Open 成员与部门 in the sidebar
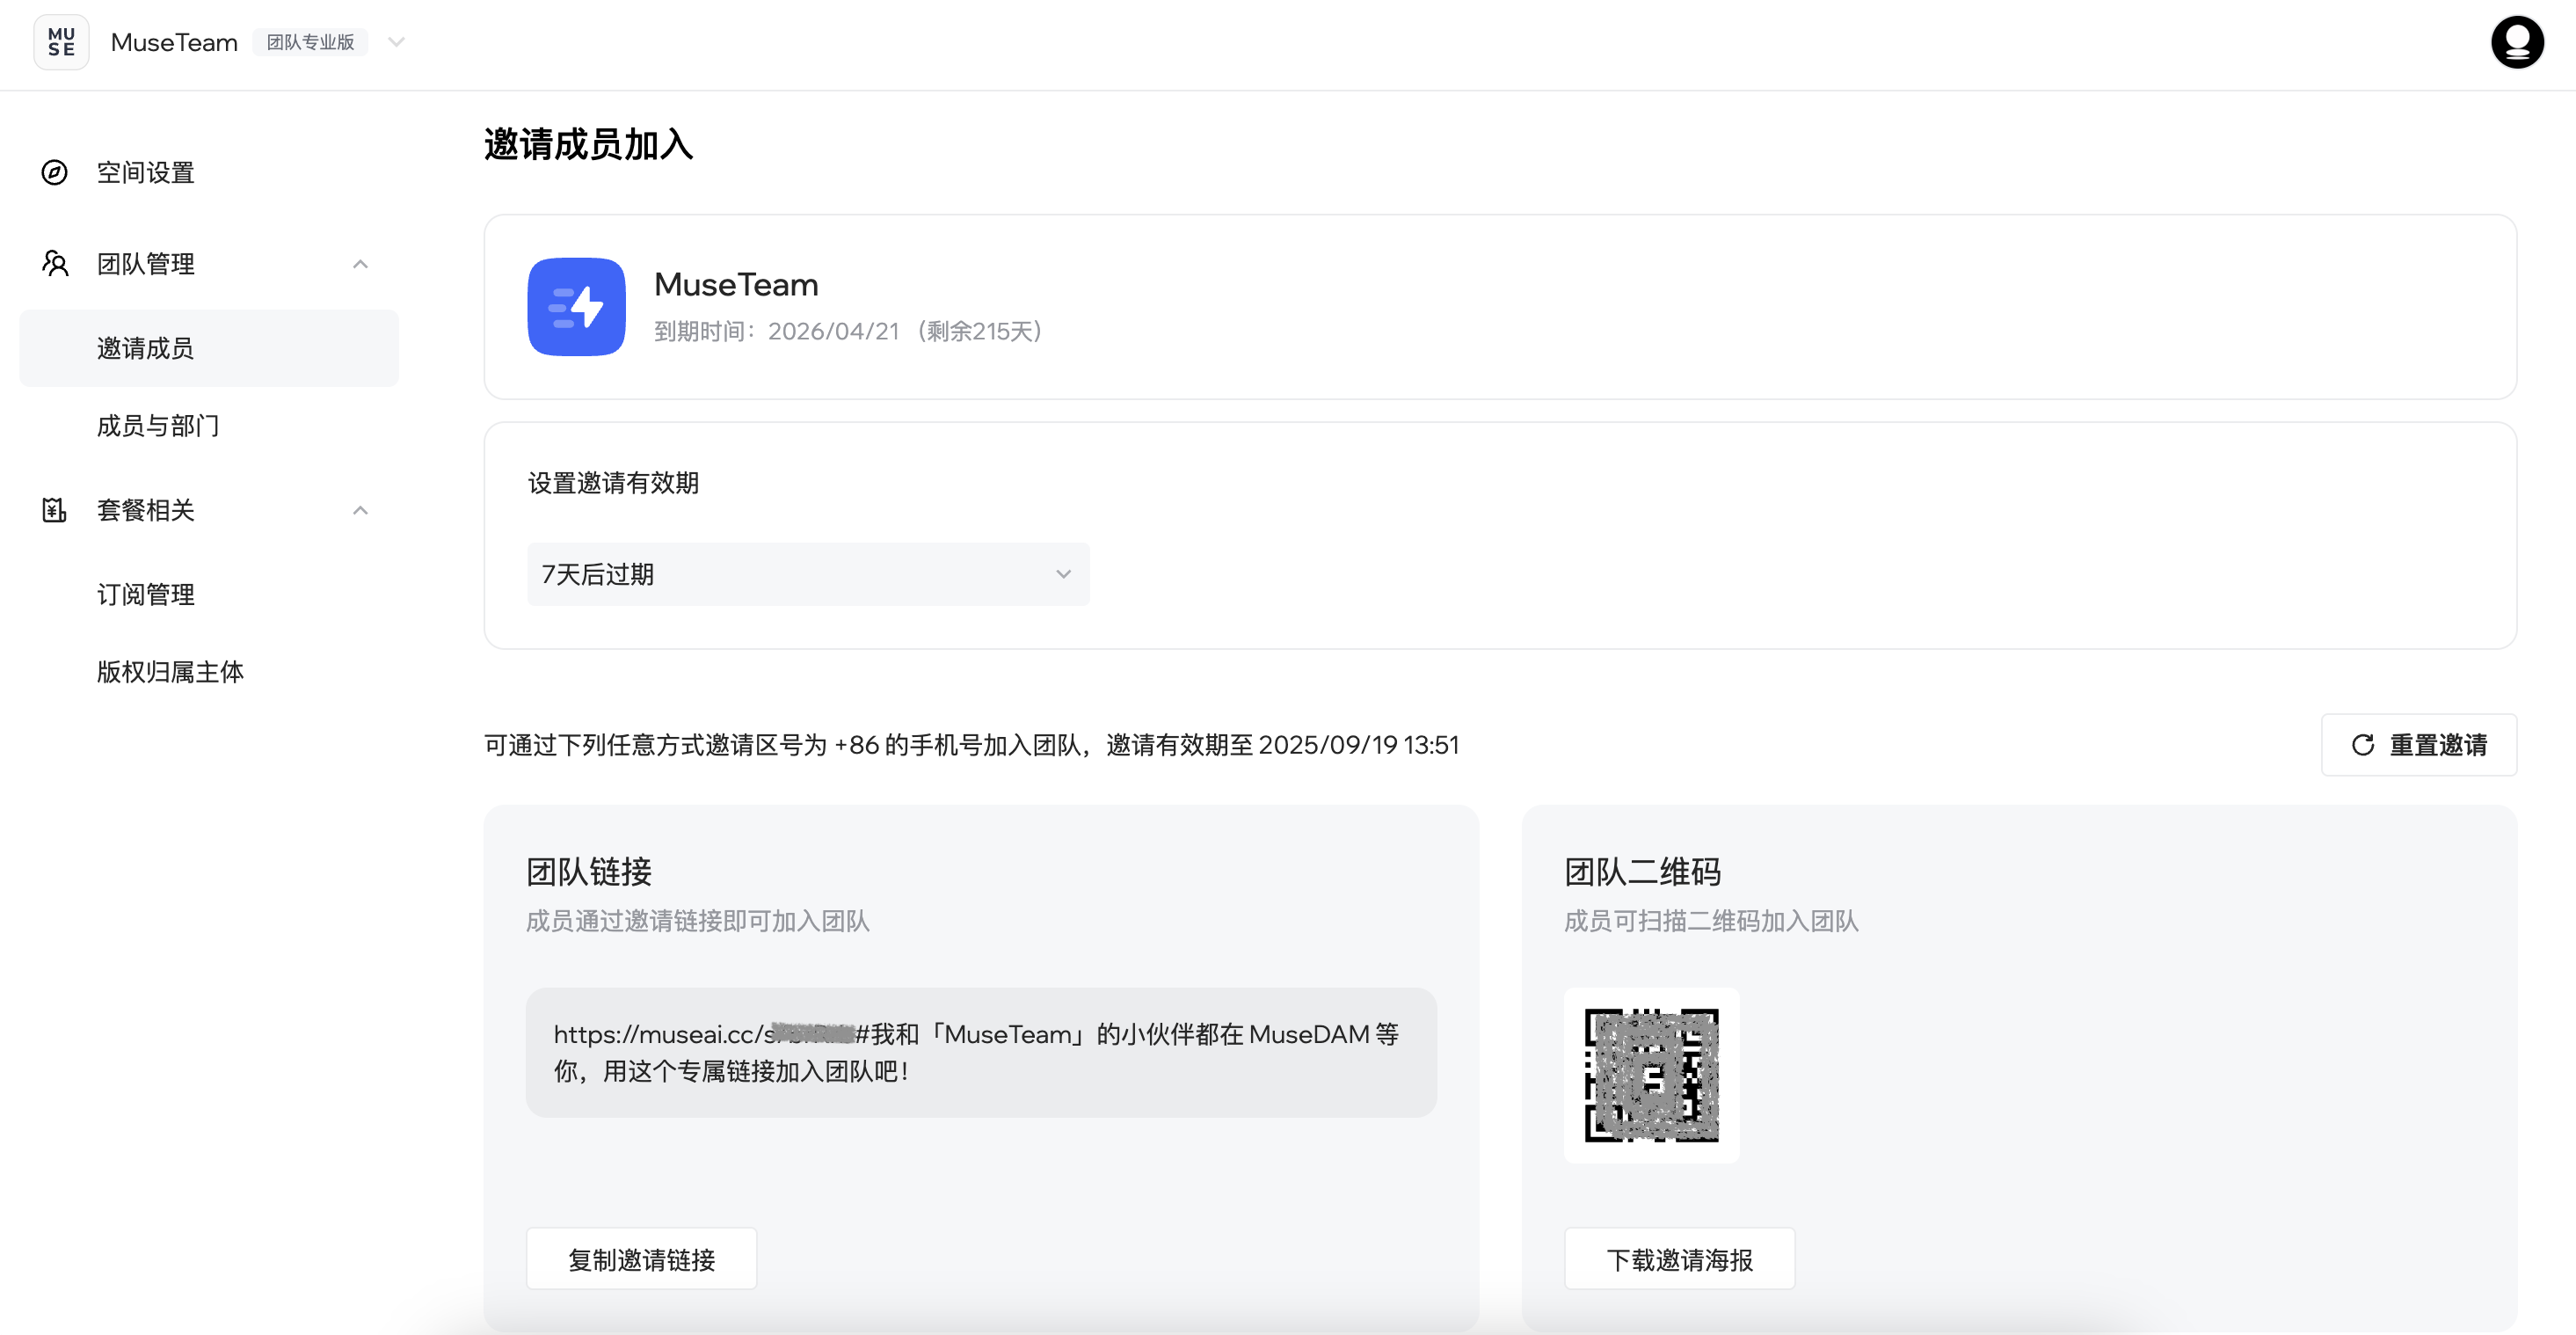This screenshot has width=2576, height=1335. [157, 426]
